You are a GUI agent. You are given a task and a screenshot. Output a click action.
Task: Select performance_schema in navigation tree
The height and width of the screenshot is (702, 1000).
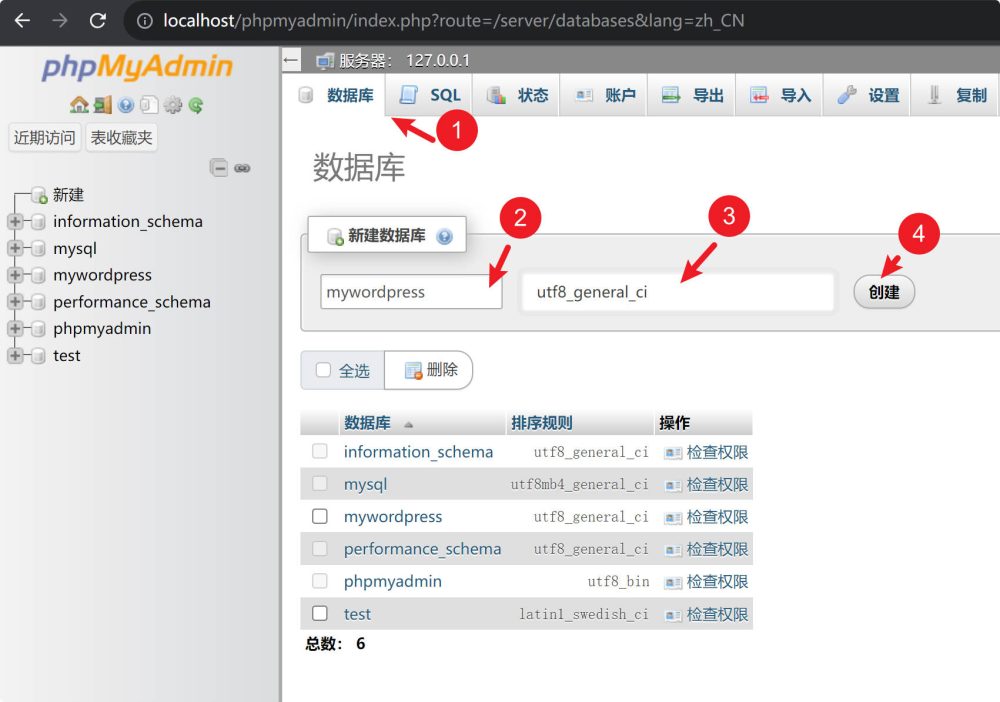pyautogui.click(x=132, y=302)
